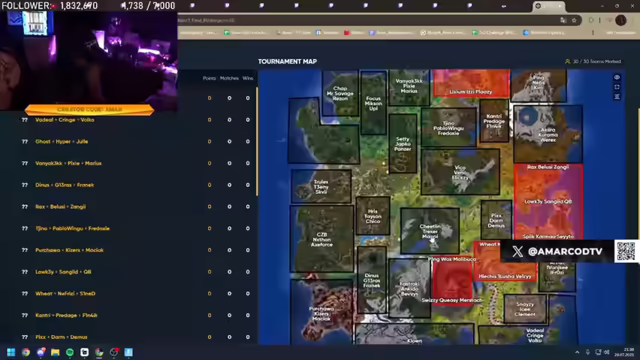640x360 pixels.
Task: Open Chrome from the taskbar
Action: pos(26,352)
